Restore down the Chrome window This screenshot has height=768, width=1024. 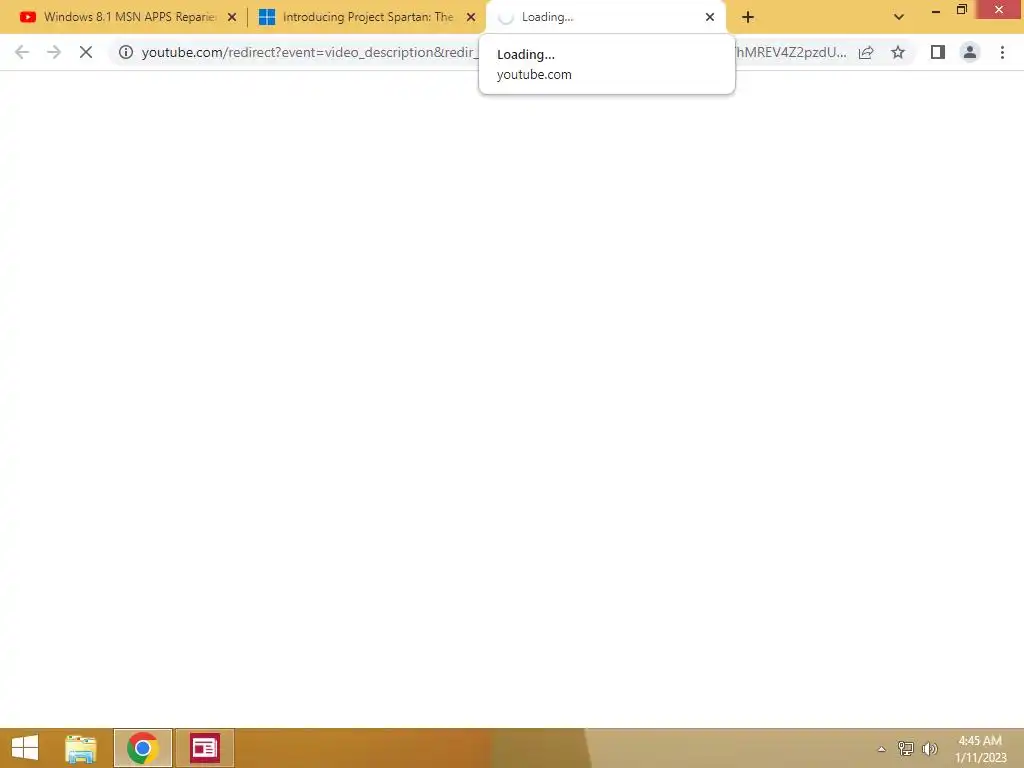[961, 10]
